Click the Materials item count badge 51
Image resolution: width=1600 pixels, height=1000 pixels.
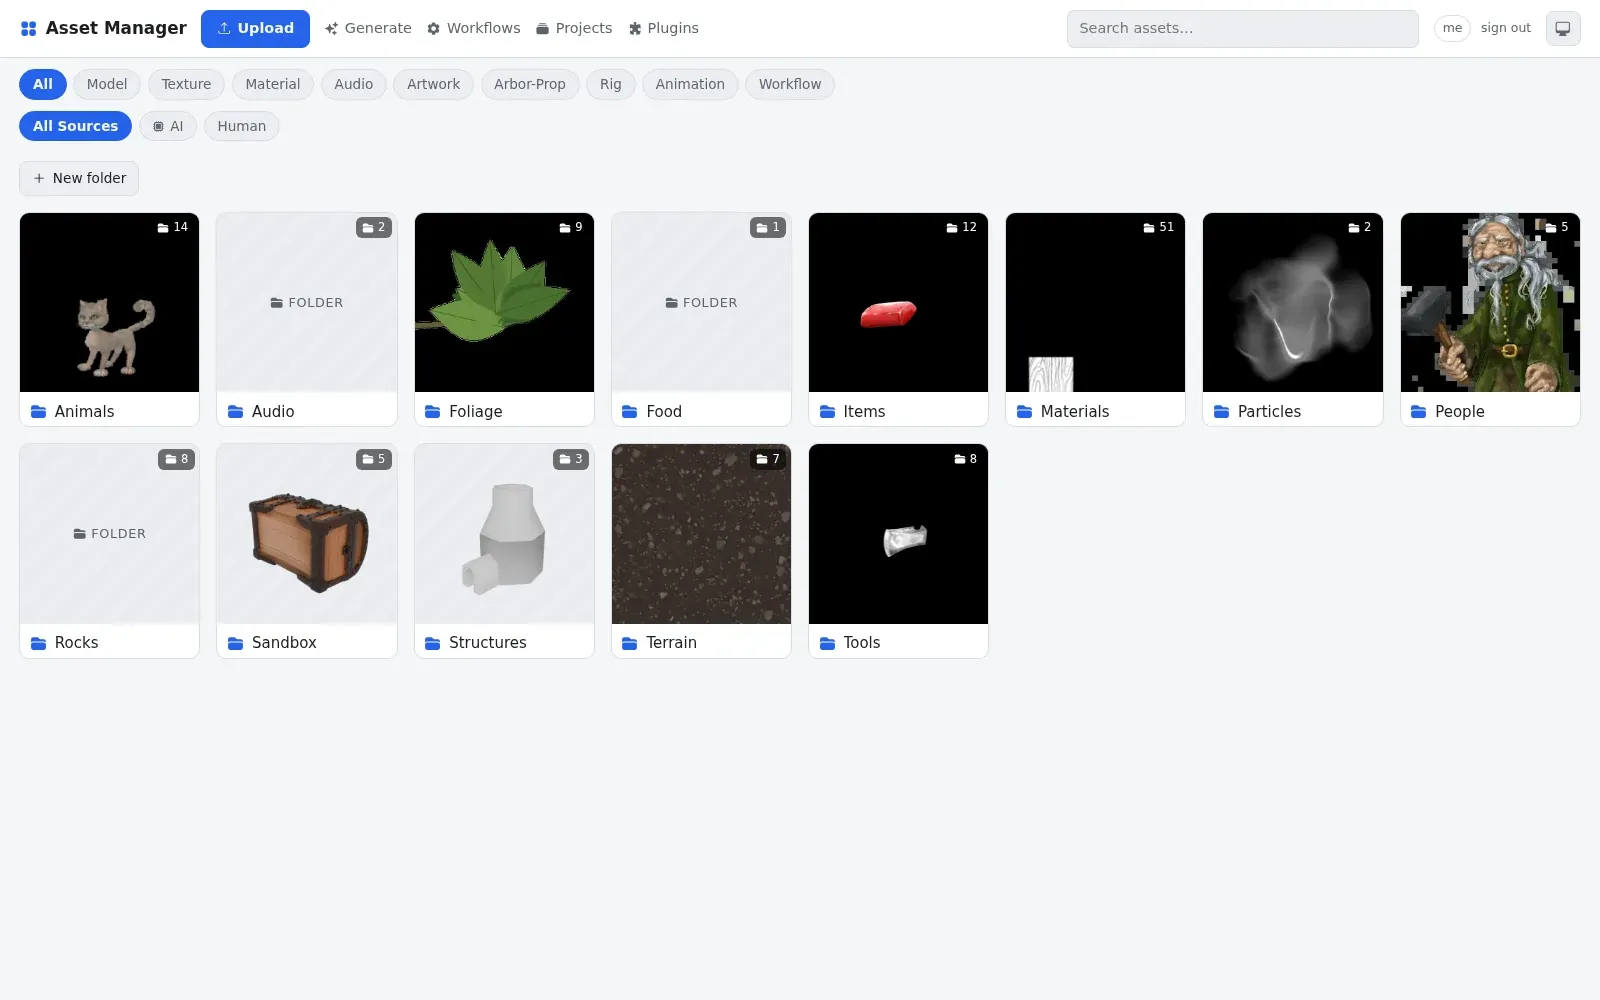[1159, 228]
